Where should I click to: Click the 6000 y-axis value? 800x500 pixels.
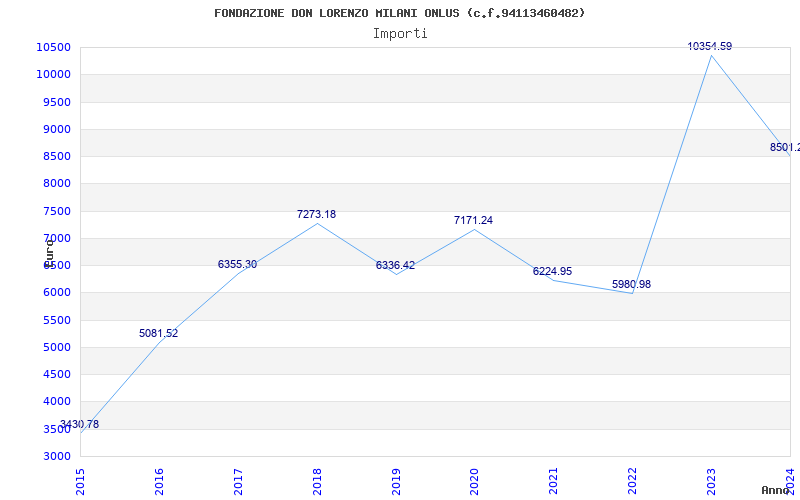click(56, 293)
